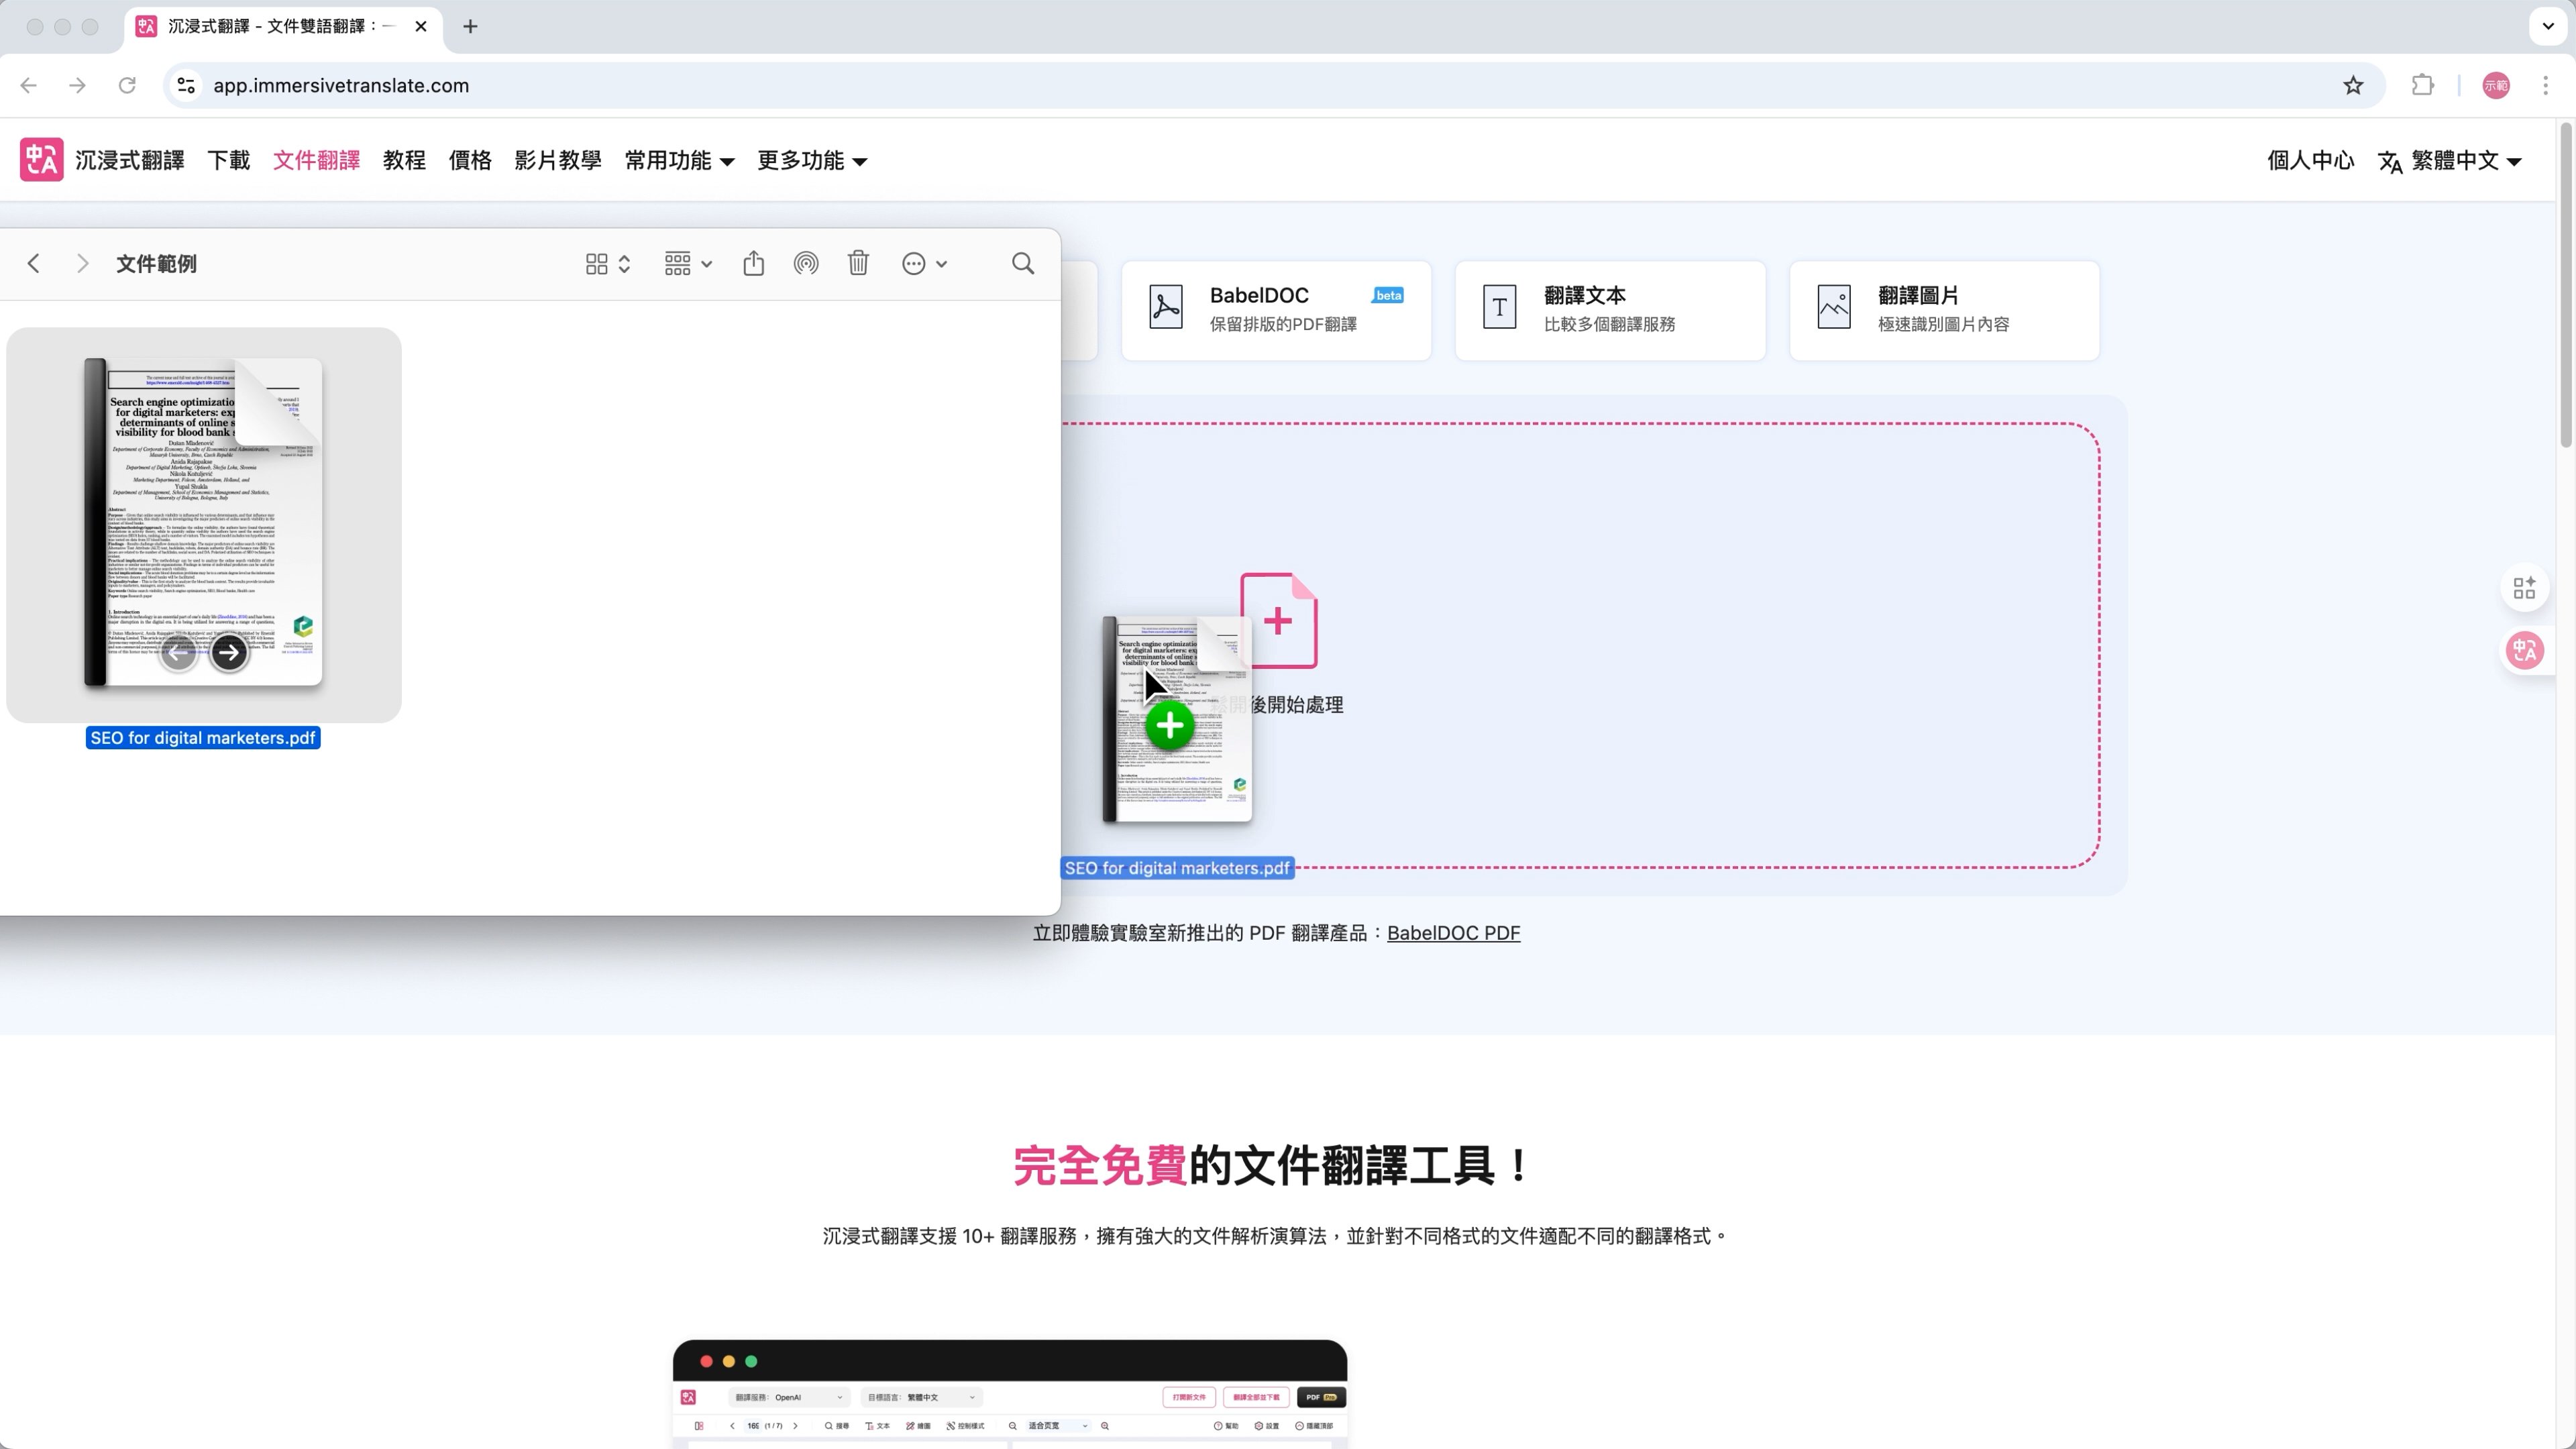Open the 繁體中文 language dropdown

[2449, 160]
